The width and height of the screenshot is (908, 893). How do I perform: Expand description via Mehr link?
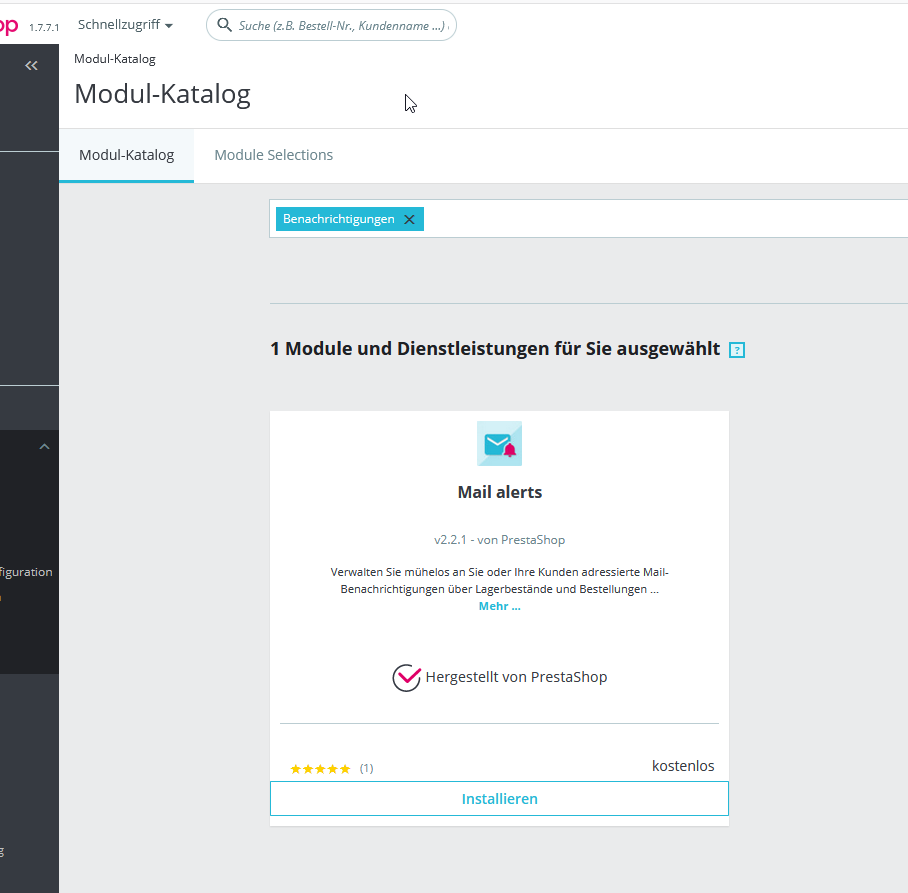click(x=499, y=606)
